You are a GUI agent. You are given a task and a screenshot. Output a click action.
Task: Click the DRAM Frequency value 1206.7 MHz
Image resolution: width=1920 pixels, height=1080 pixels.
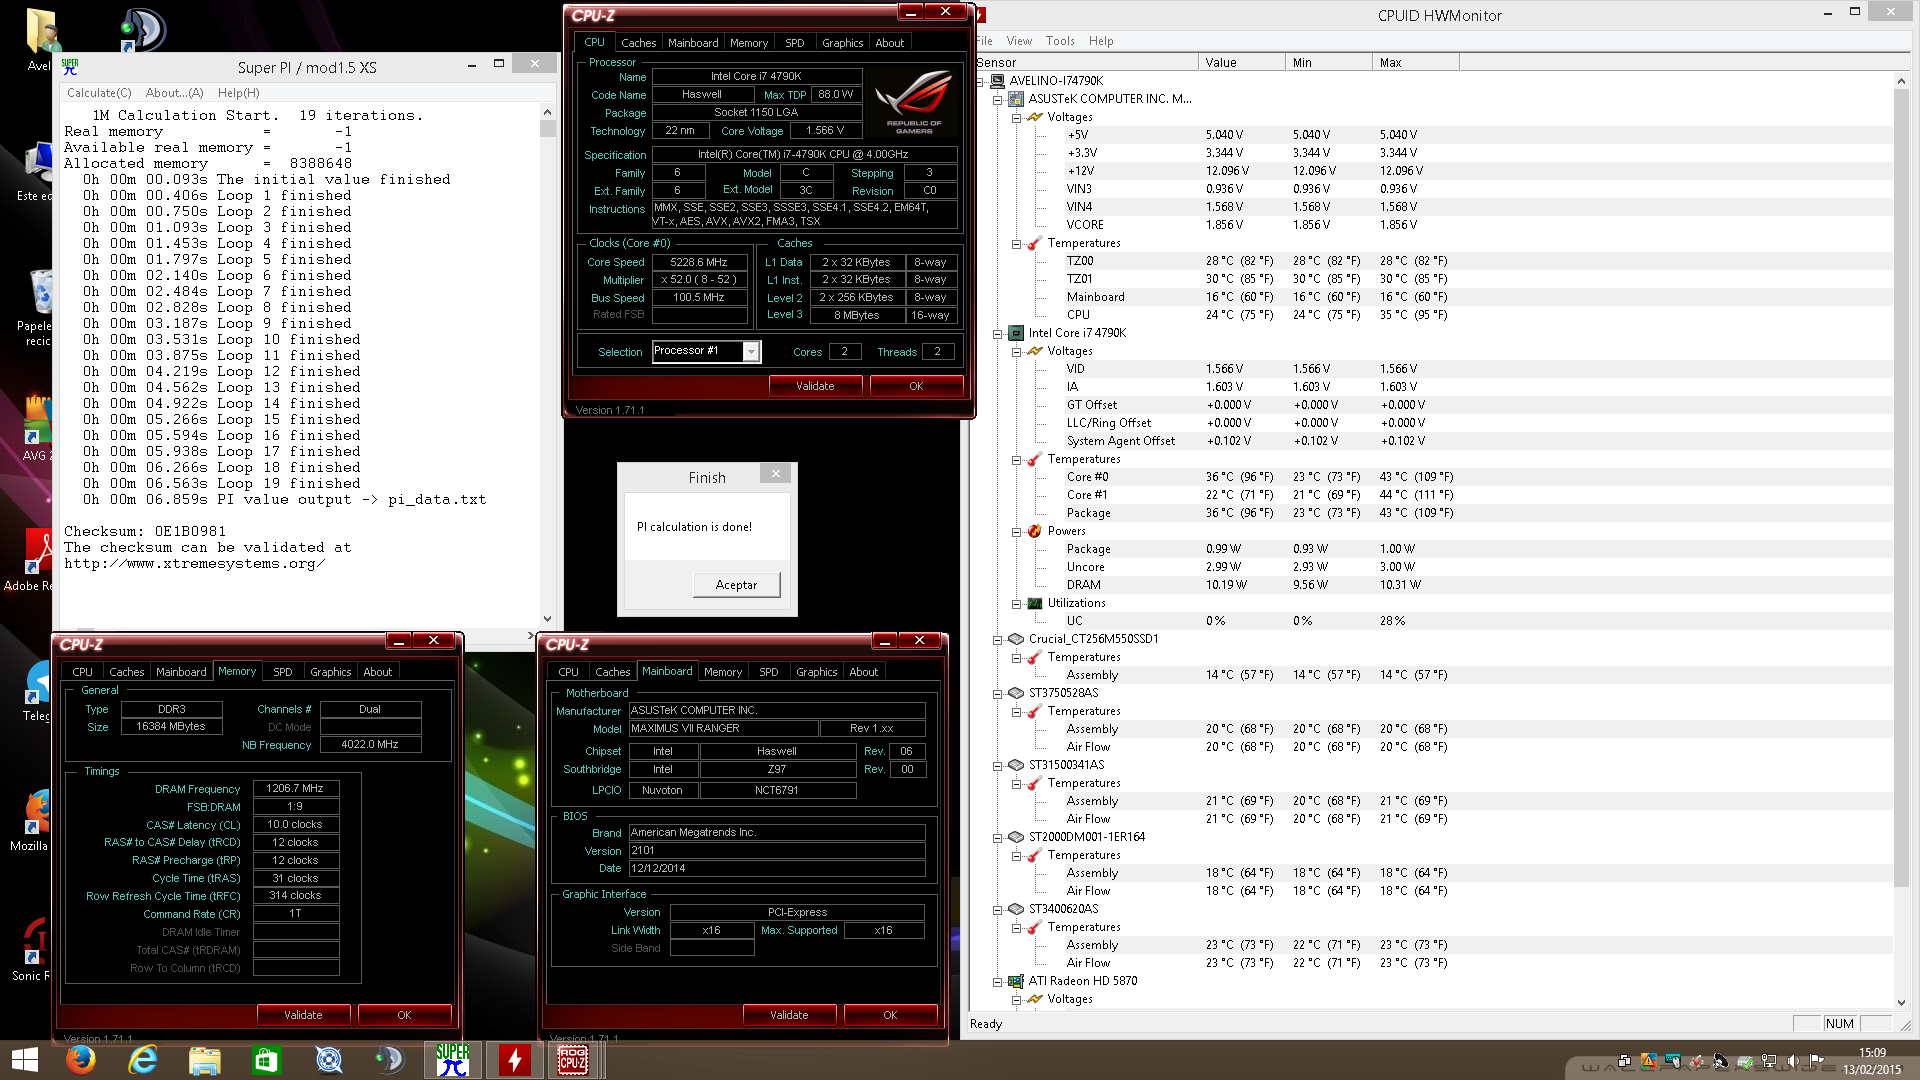pyautogui.click(x=295, y=788)
